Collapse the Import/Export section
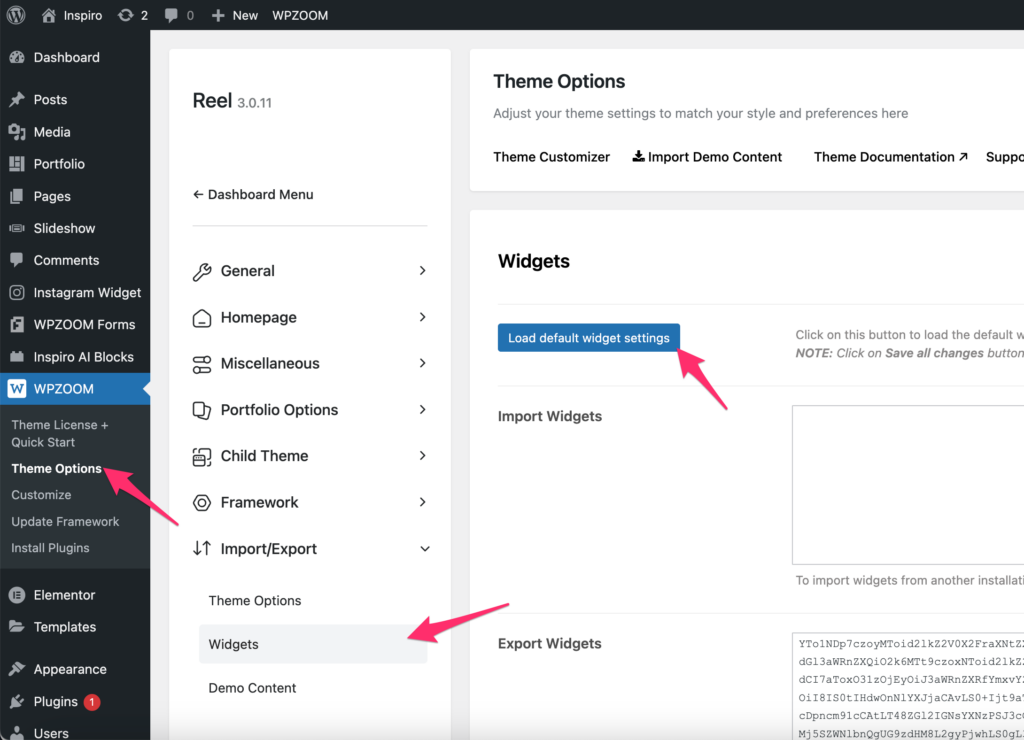 [x=423, y=549]
